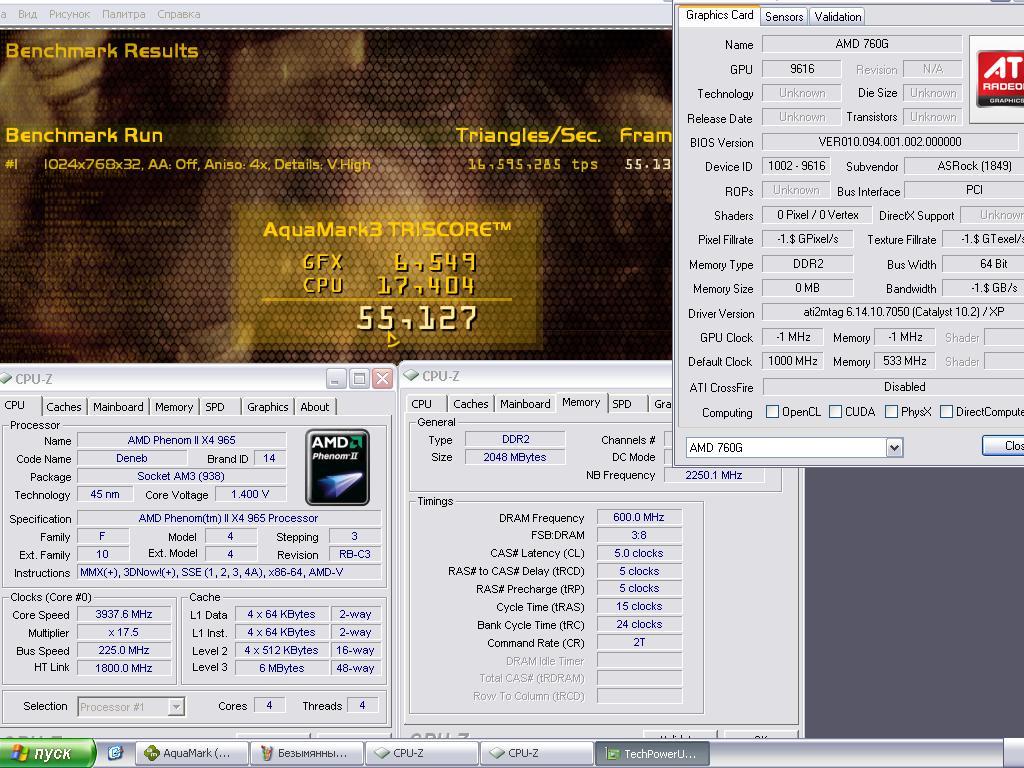This screenshot has height=768, width=1024.
Task: Close the left CPU-Z window
Action: click(x=383, y=379)
